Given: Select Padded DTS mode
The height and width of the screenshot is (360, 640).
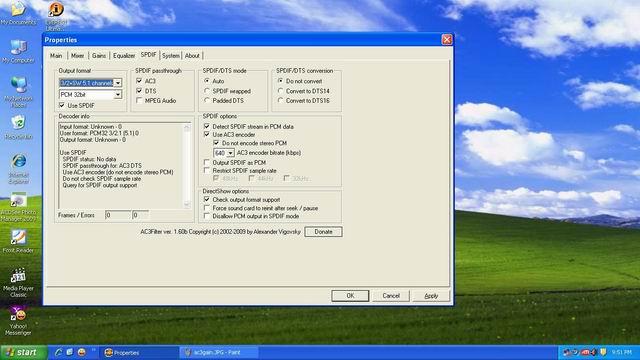Looking at the screenshot, I should pyautogui.click(x=207, y=100).
